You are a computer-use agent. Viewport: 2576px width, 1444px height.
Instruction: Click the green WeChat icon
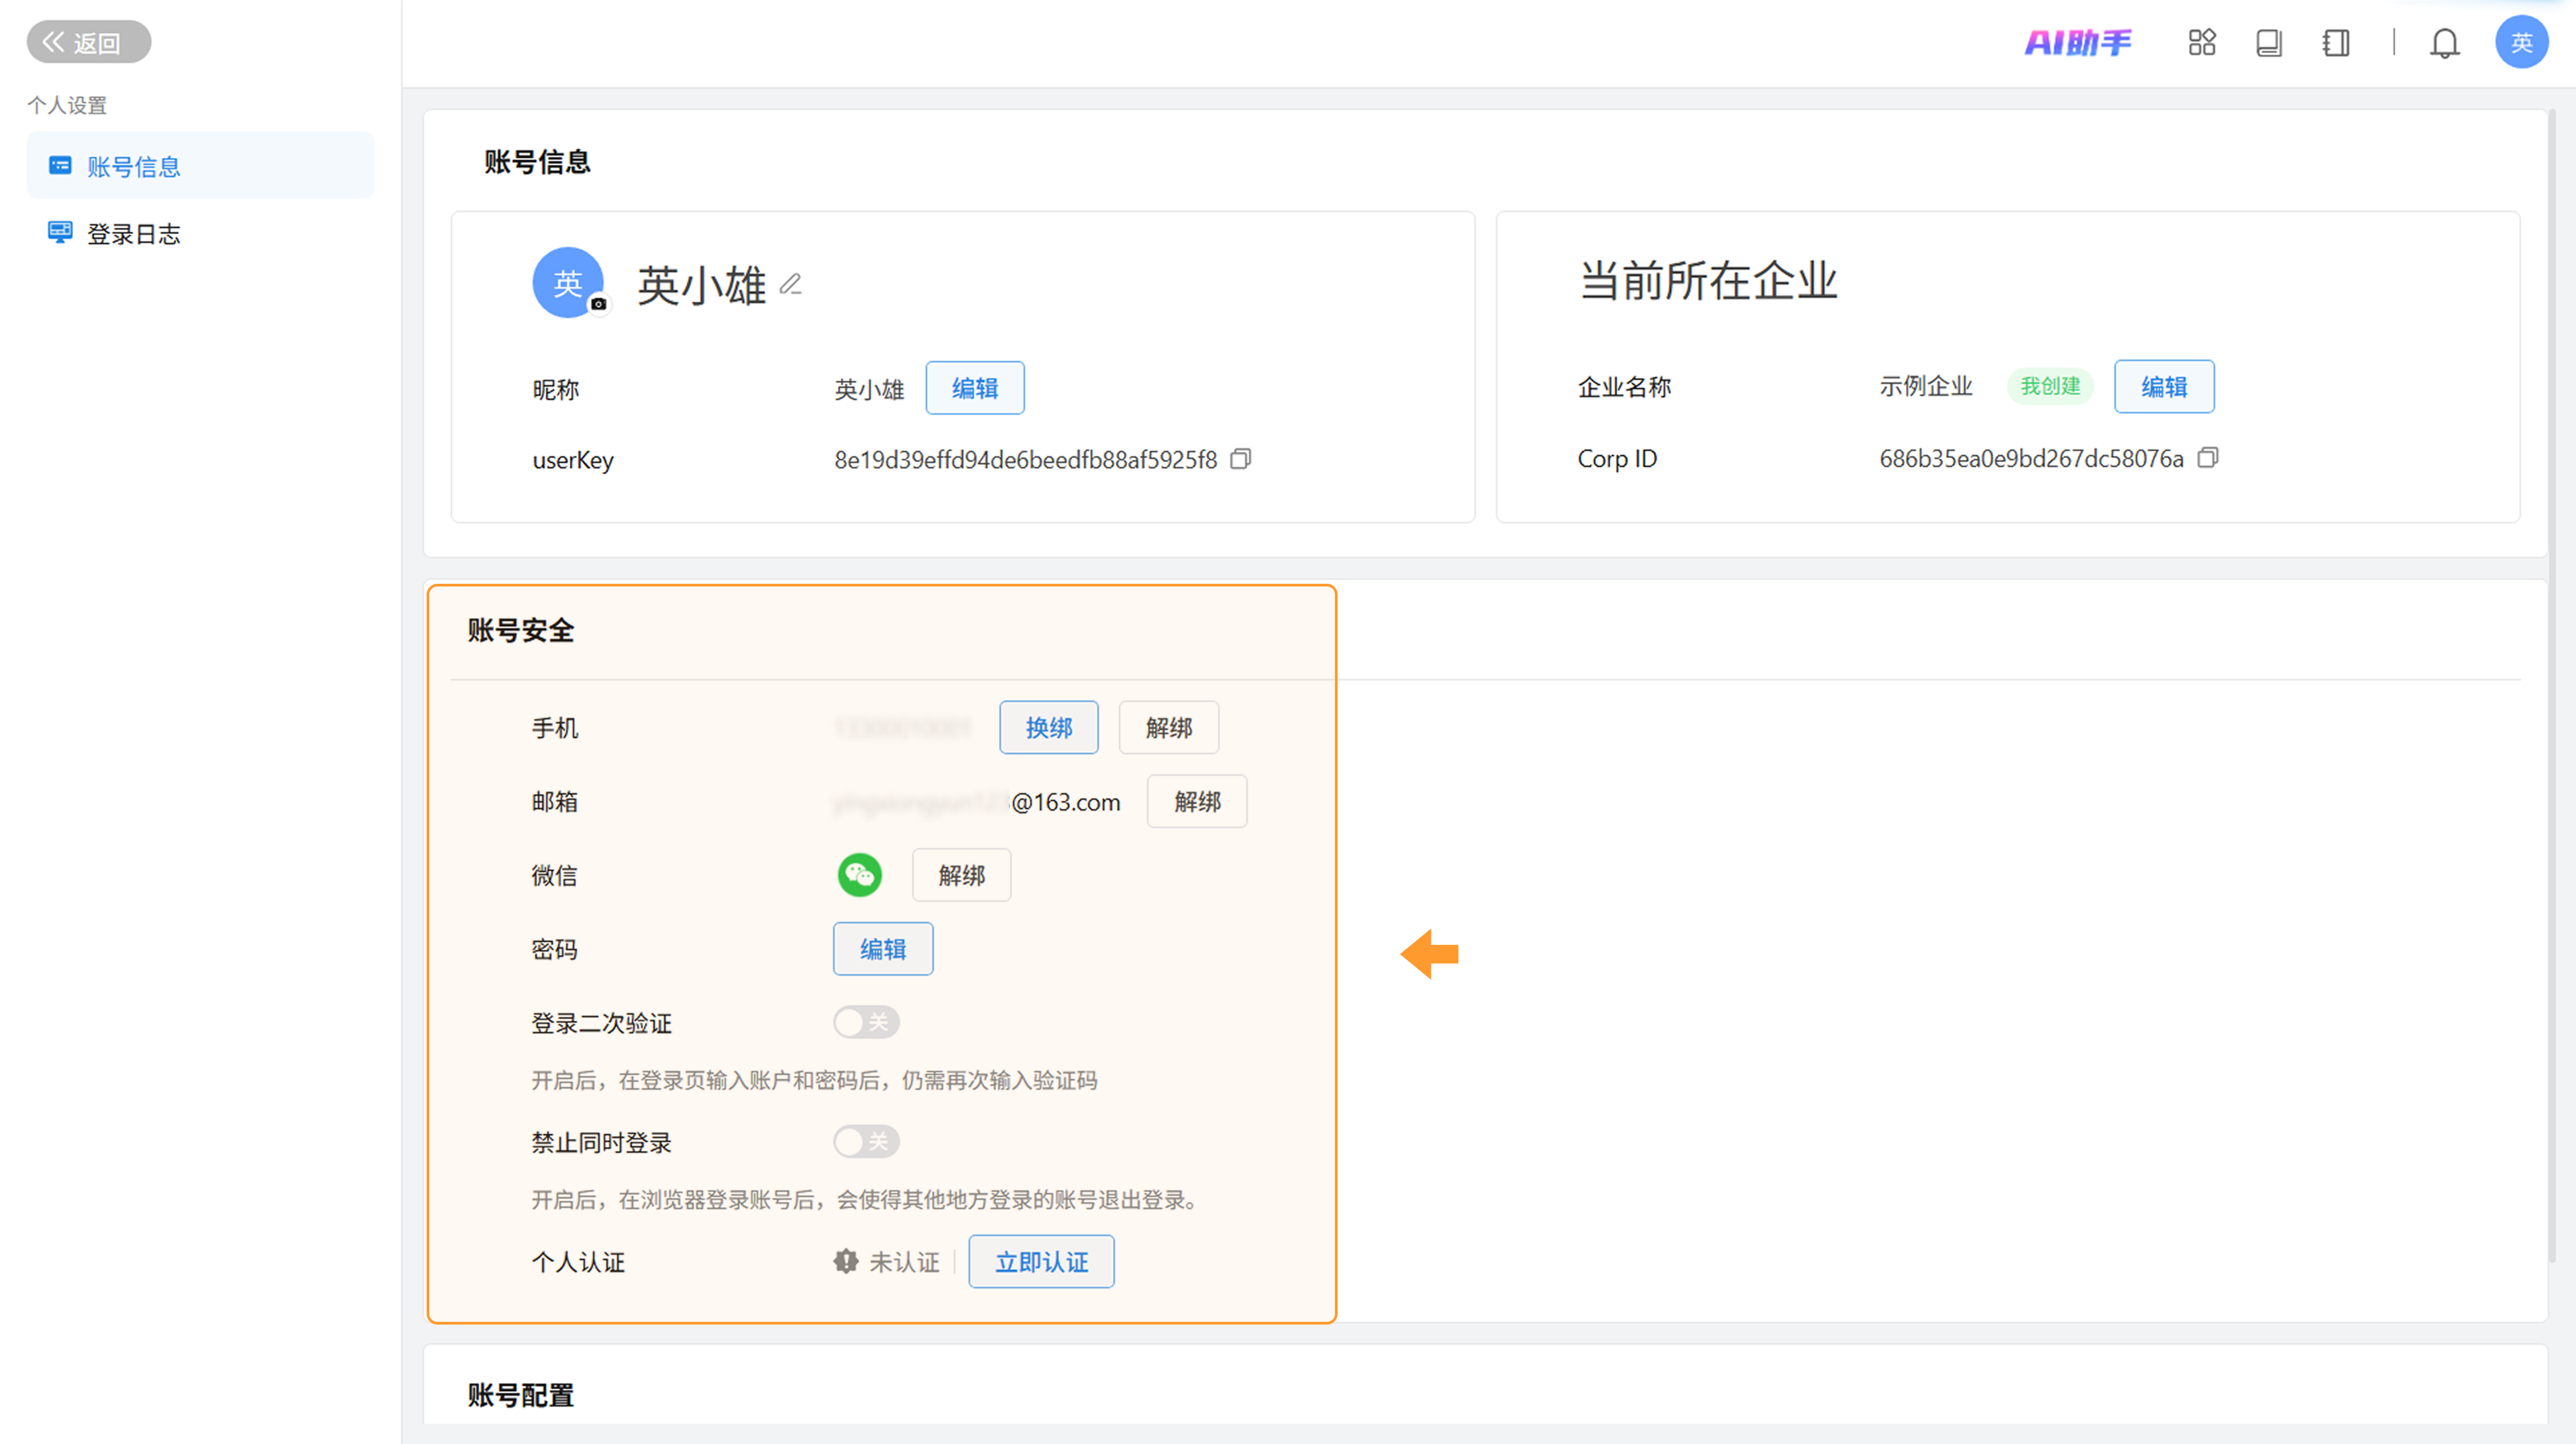point(859,875)
